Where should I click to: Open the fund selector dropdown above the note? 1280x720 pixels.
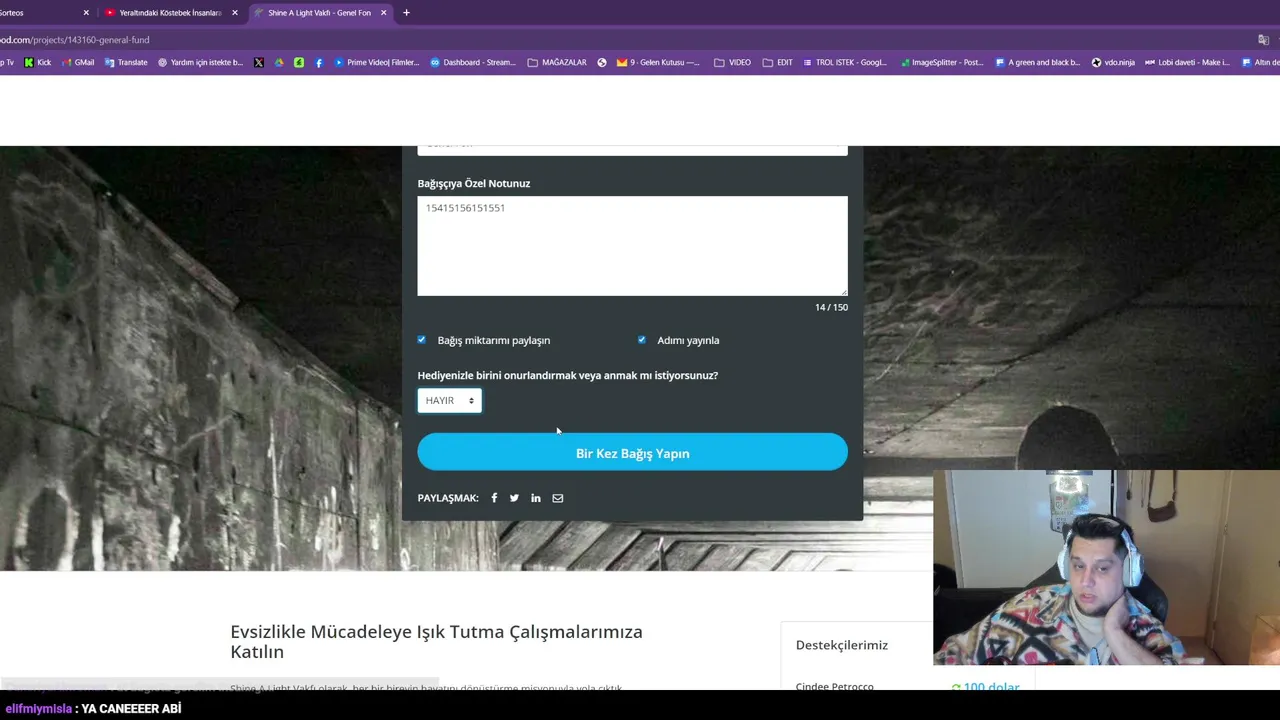pos(632,148)
